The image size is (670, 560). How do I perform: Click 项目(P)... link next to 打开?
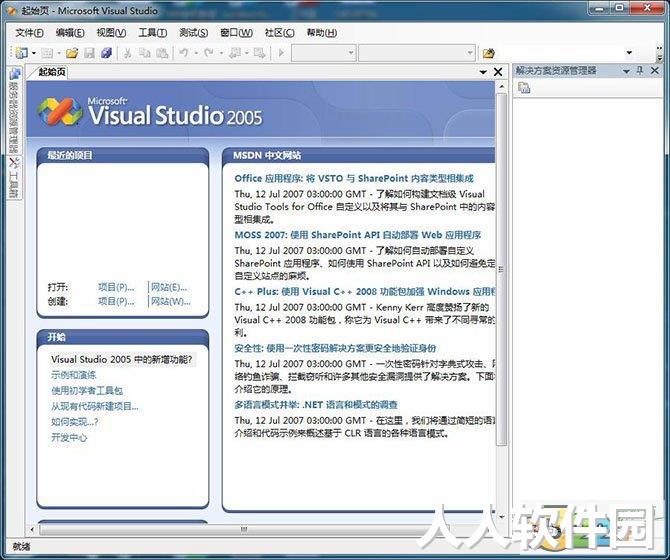tap(116, 287)
